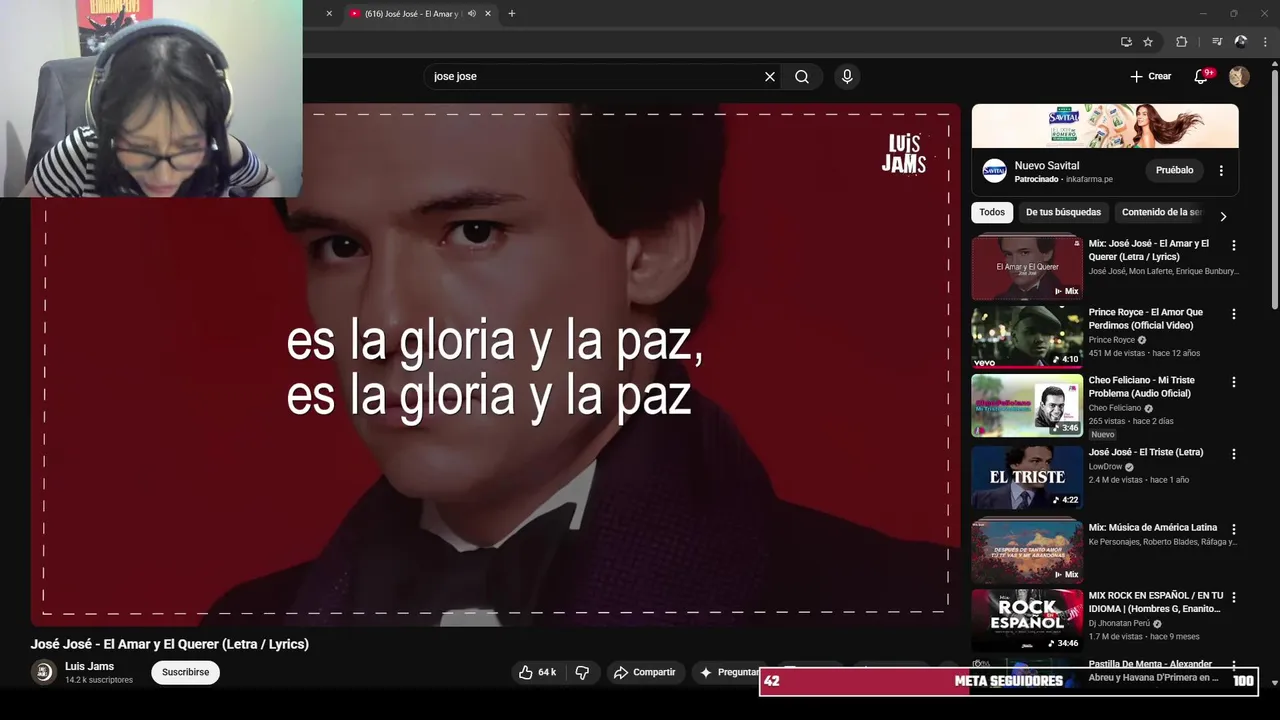Click install/cast icon in address bar
The height and width of the screenshot is (720, 1280).
[1126, 42]
